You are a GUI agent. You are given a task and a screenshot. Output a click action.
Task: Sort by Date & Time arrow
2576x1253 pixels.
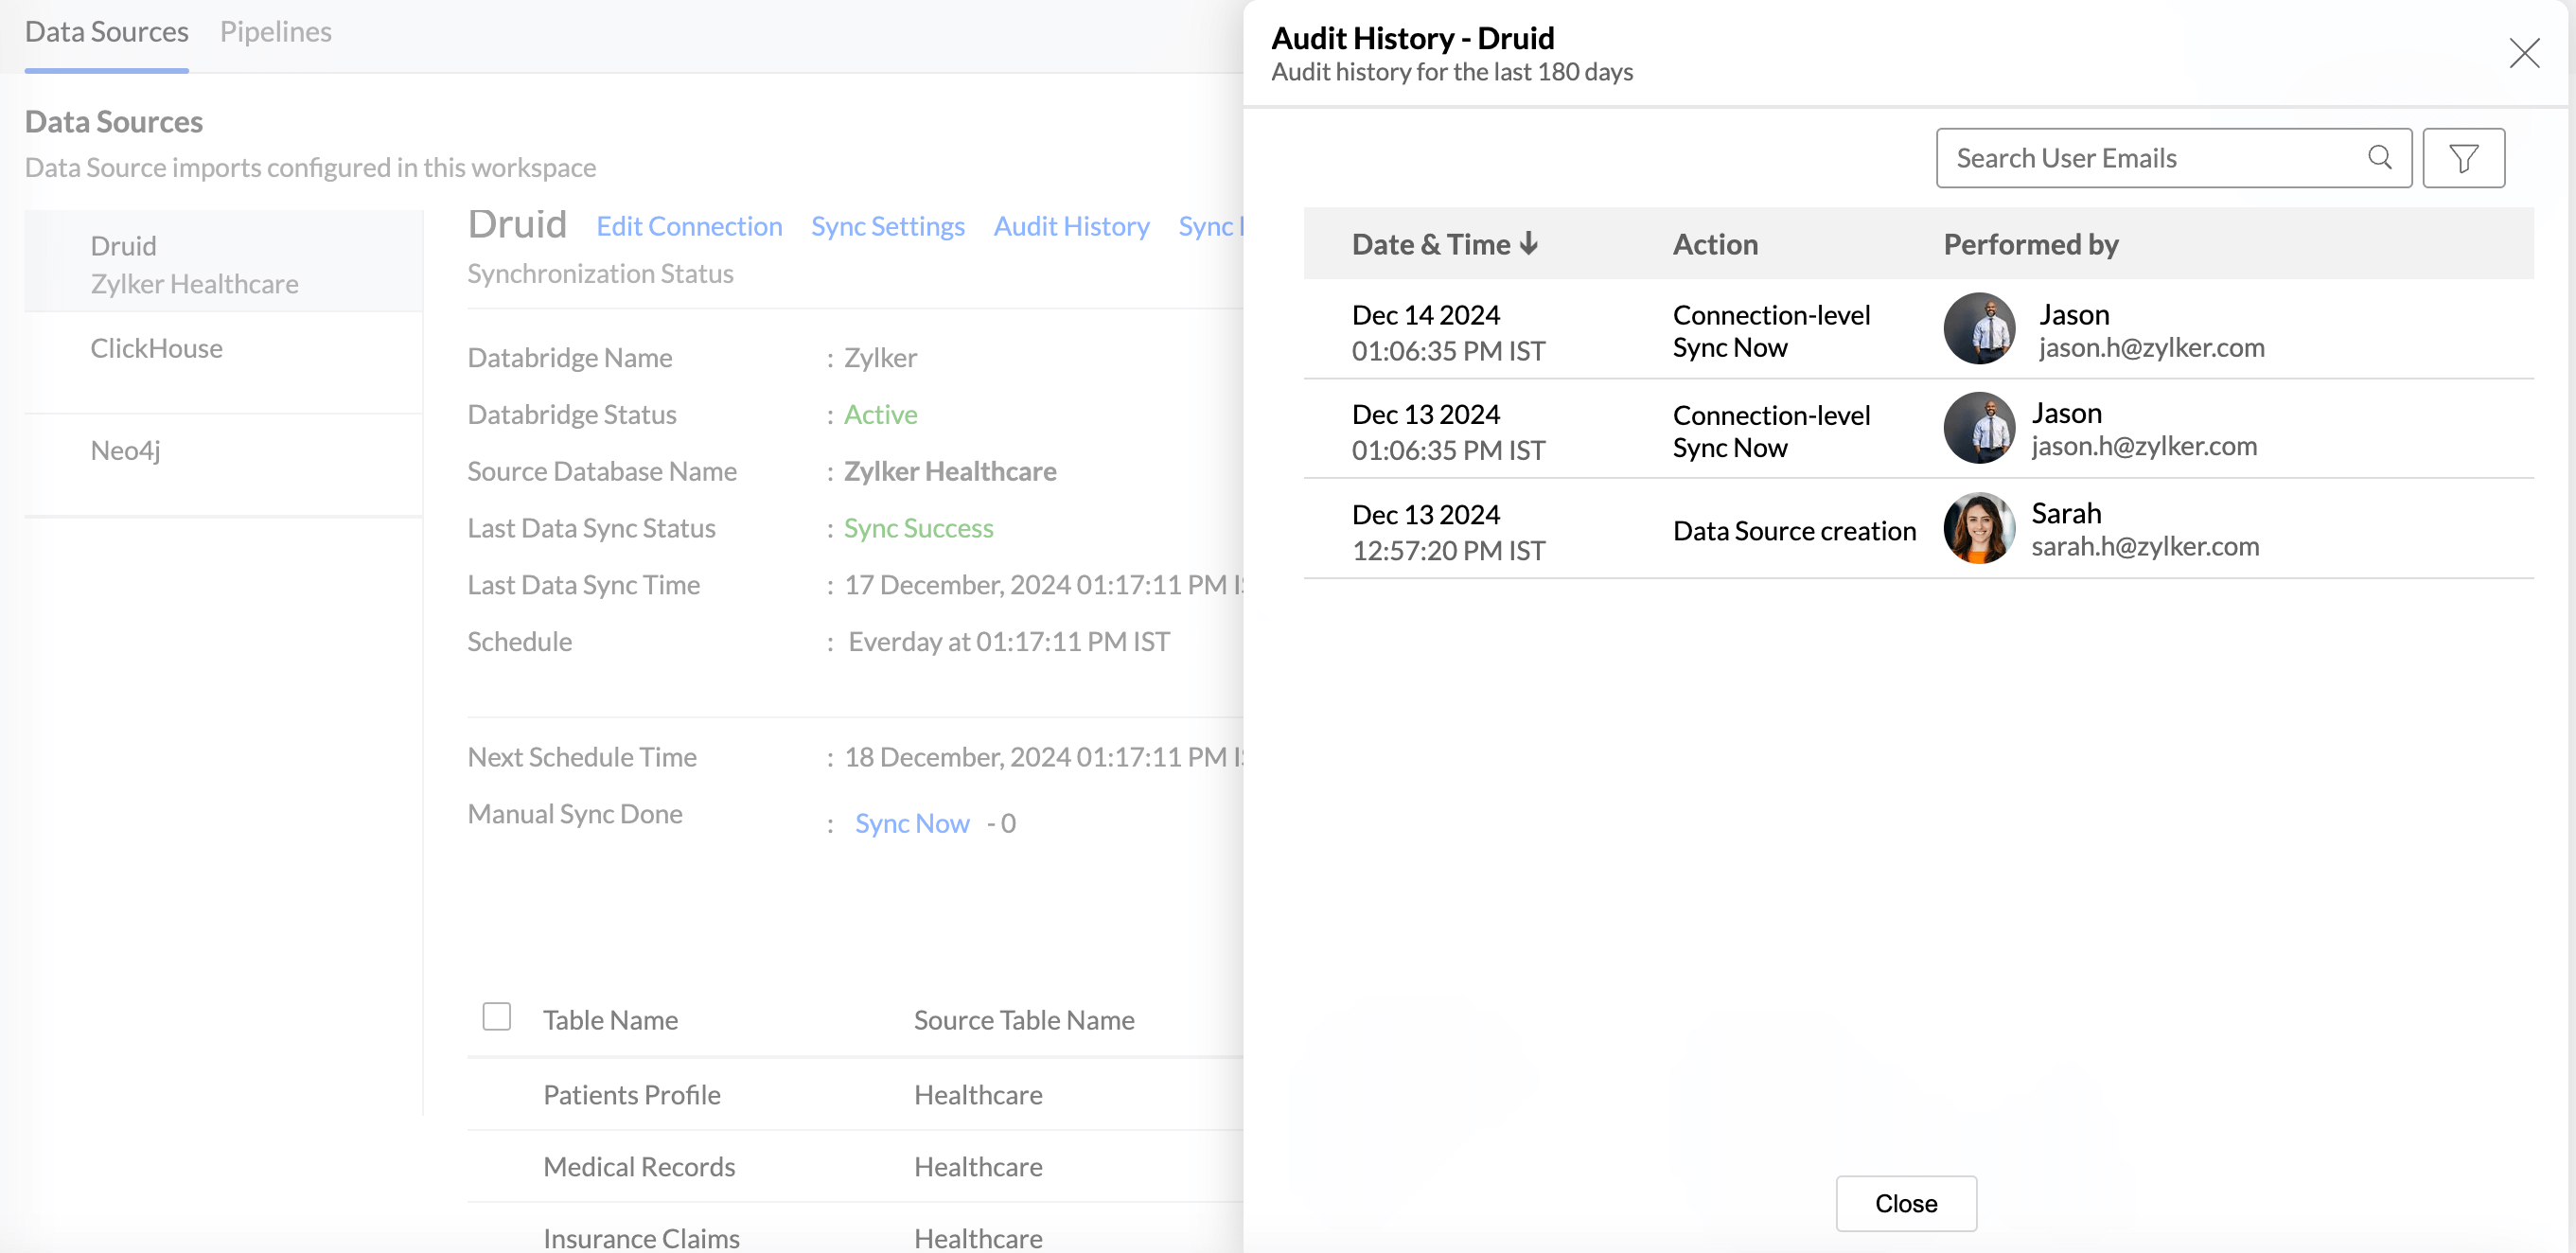1528,244
